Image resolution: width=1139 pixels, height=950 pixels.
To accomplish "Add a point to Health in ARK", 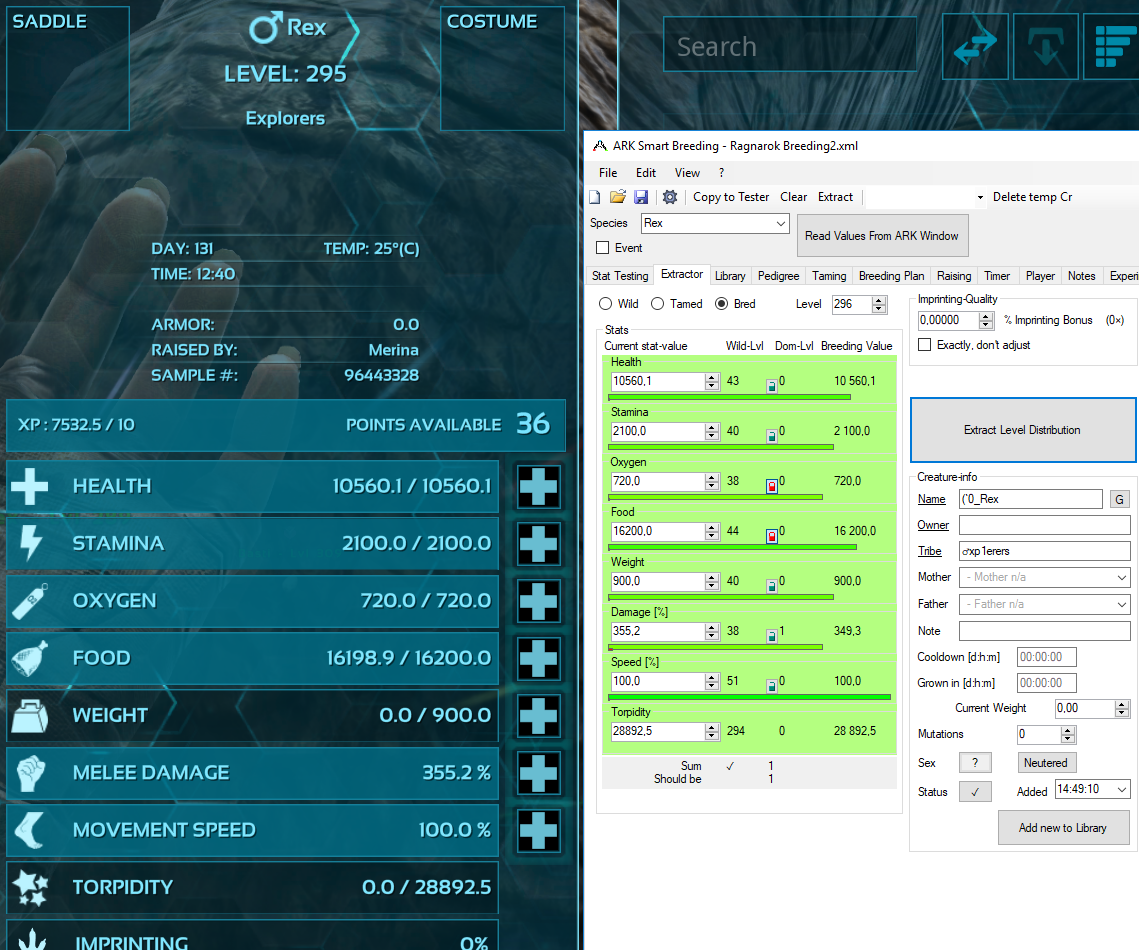I will (539, 486).
